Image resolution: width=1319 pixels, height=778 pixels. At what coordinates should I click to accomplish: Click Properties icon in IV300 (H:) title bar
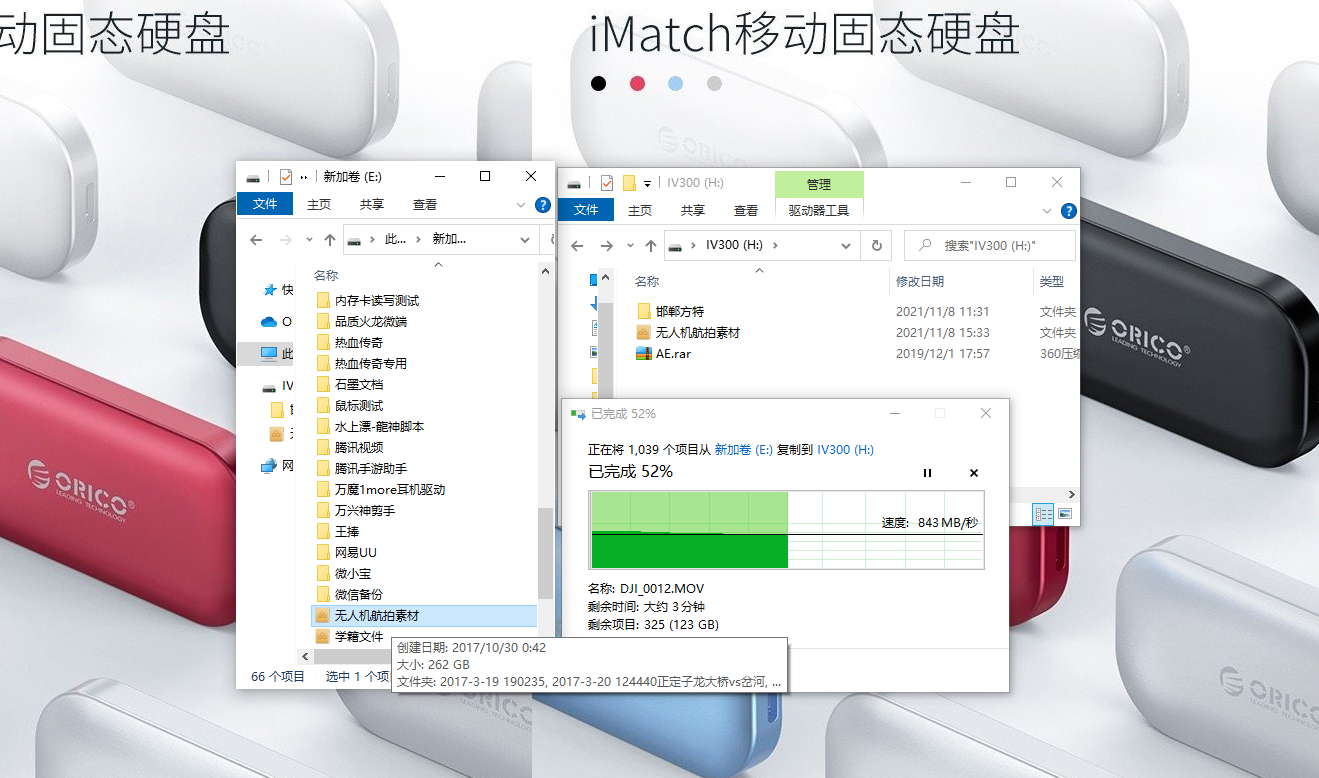(606, 183)
